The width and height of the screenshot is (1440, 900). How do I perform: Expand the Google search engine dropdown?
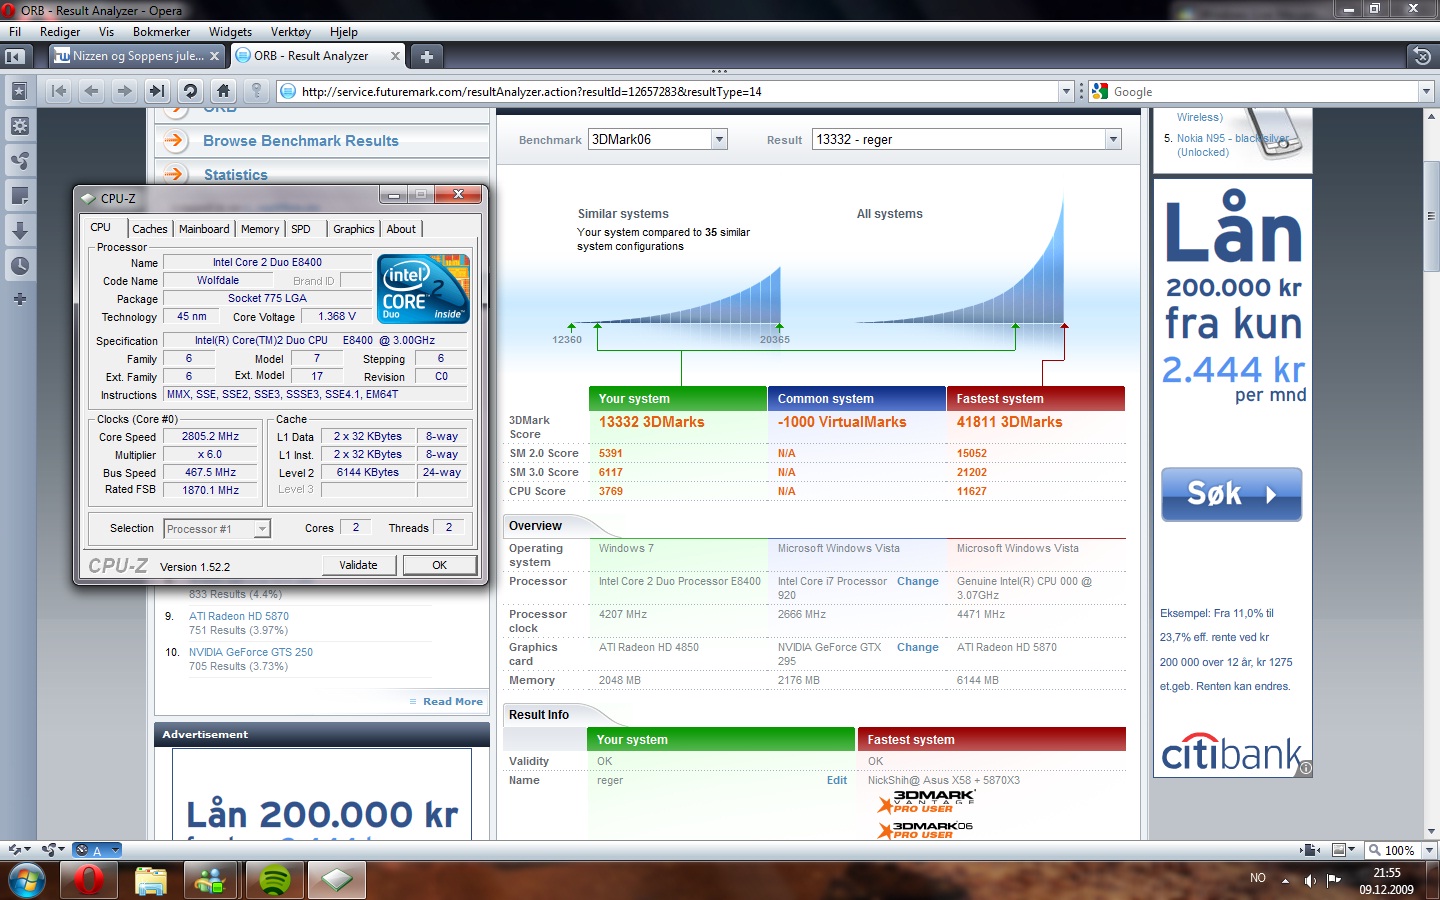point(1426,91)
